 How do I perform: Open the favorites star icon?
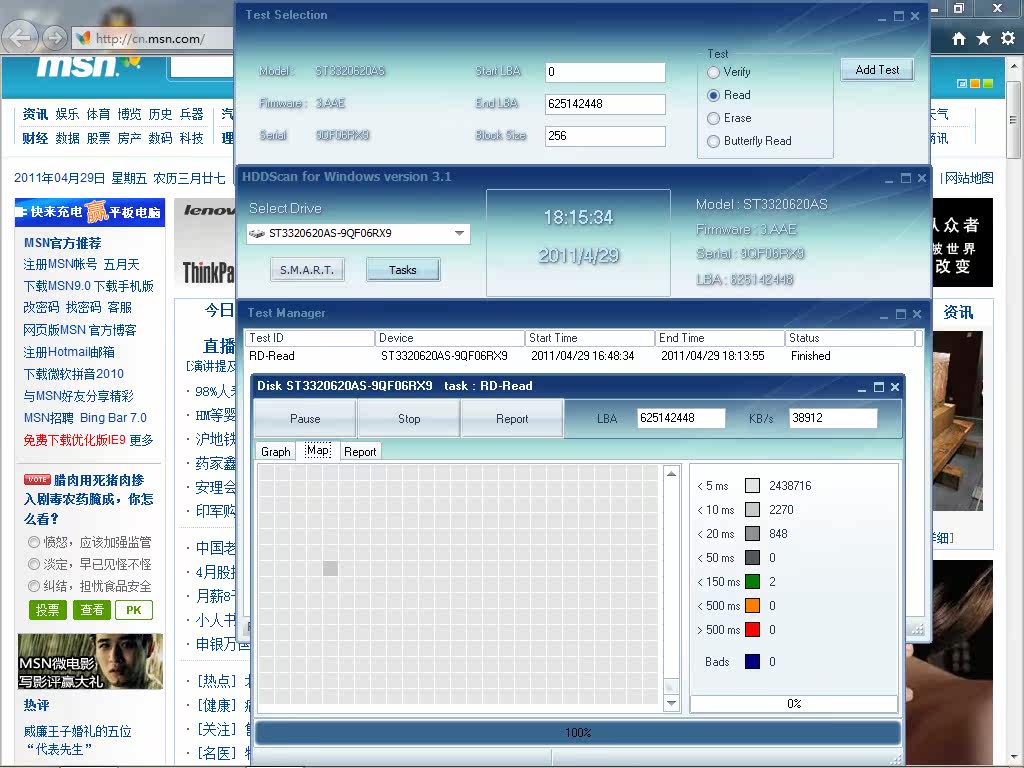point(983,38)
